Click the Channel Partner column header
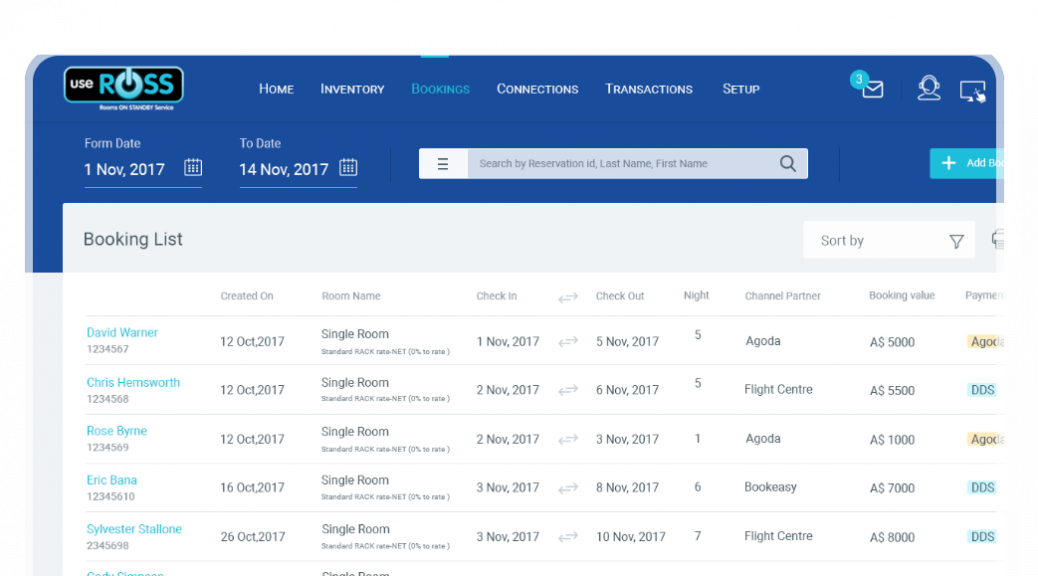The width and height of the screenshot is (1038, 576). point(782,296)
